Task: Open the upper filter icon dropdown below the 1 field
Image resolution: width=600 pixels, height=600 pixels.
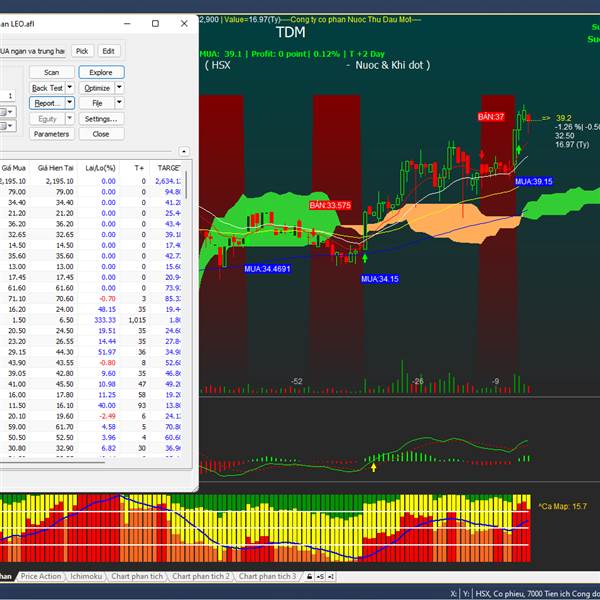Action: pyautogui.click(x=10, y=112)
